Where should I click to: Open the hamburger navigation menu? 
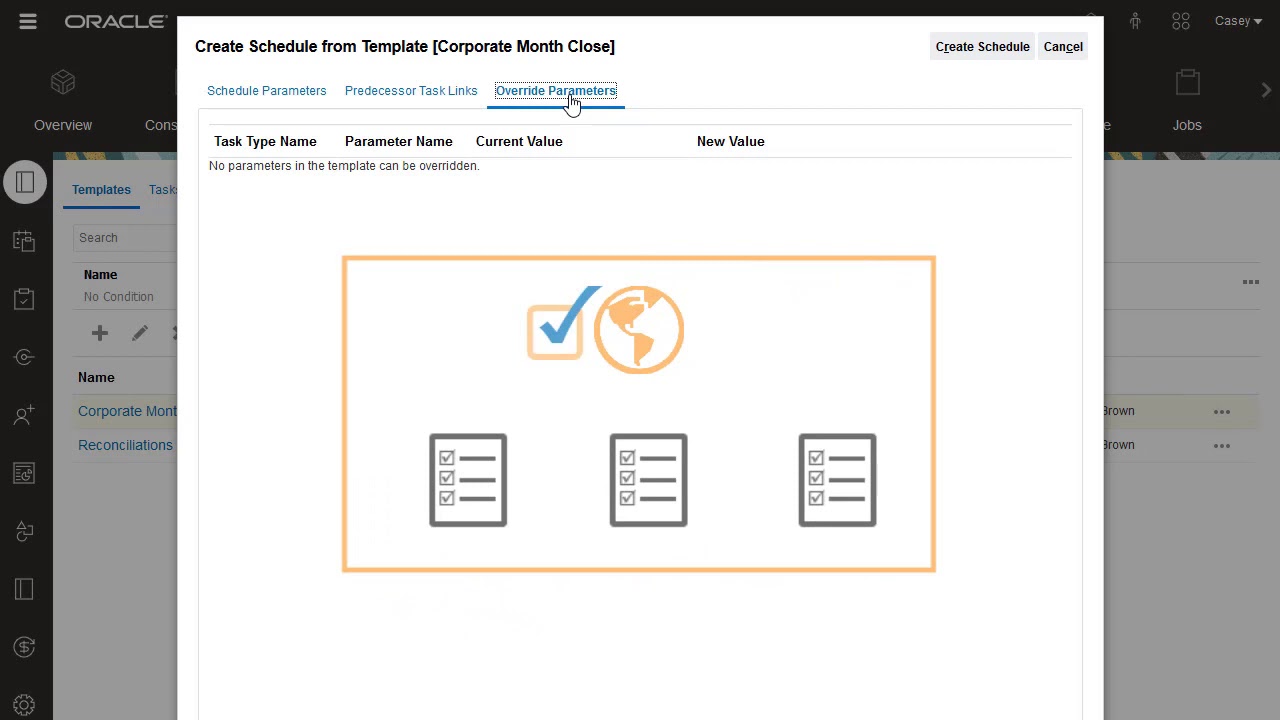point(28,21)
